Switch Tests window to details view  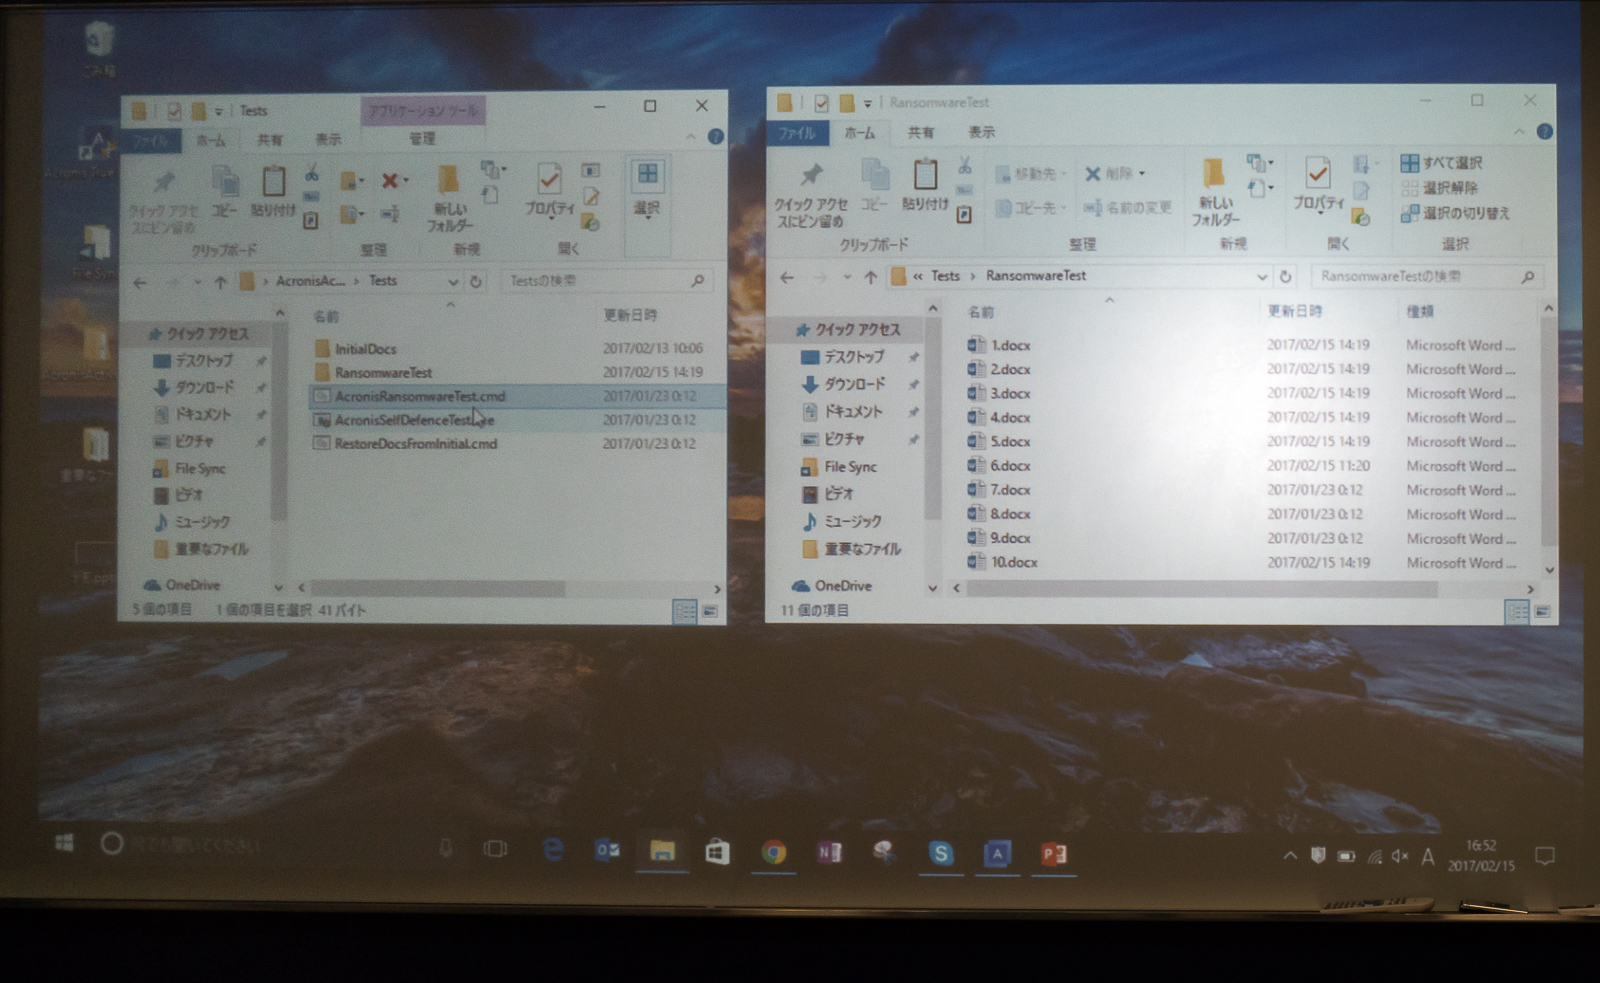point(685,611)
